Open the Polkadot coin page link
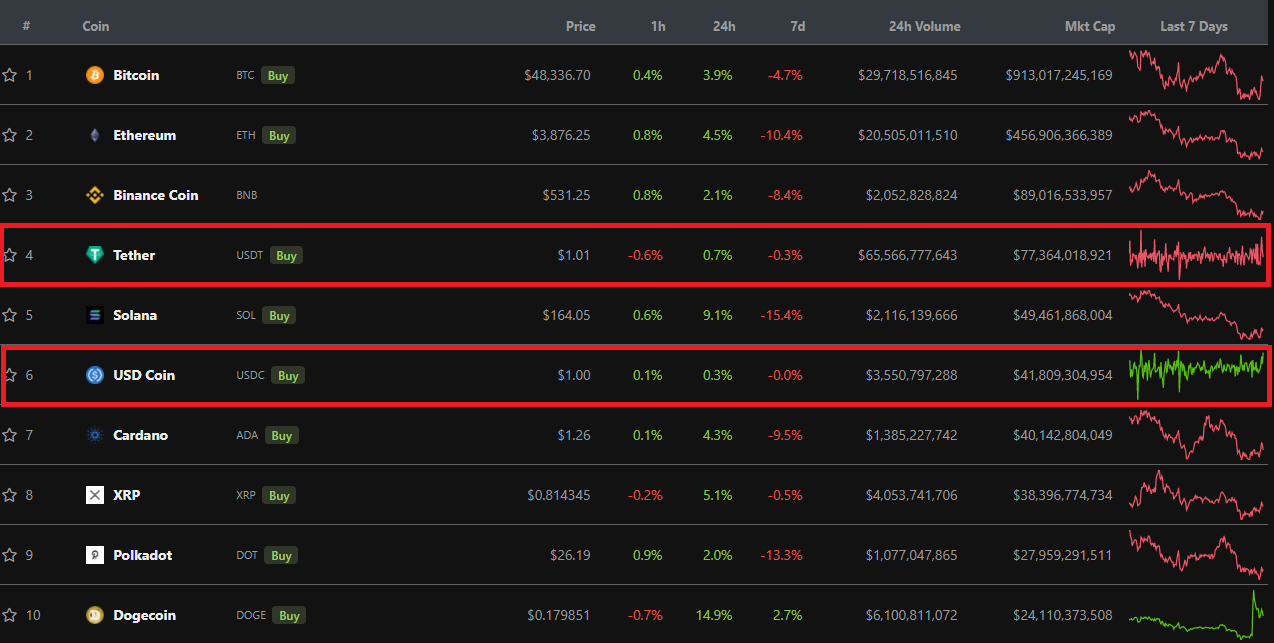 pos(143,555)
